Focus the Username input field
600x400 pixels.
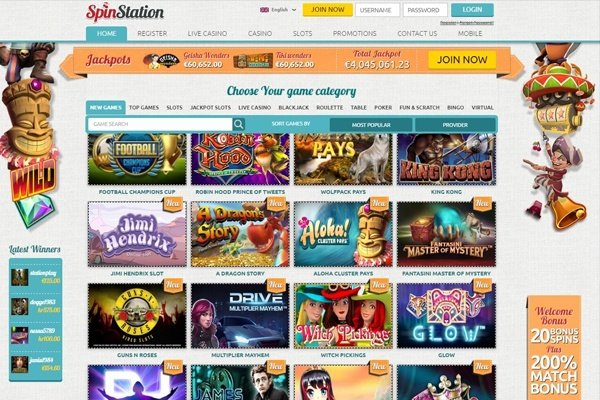tap(377, 10)
